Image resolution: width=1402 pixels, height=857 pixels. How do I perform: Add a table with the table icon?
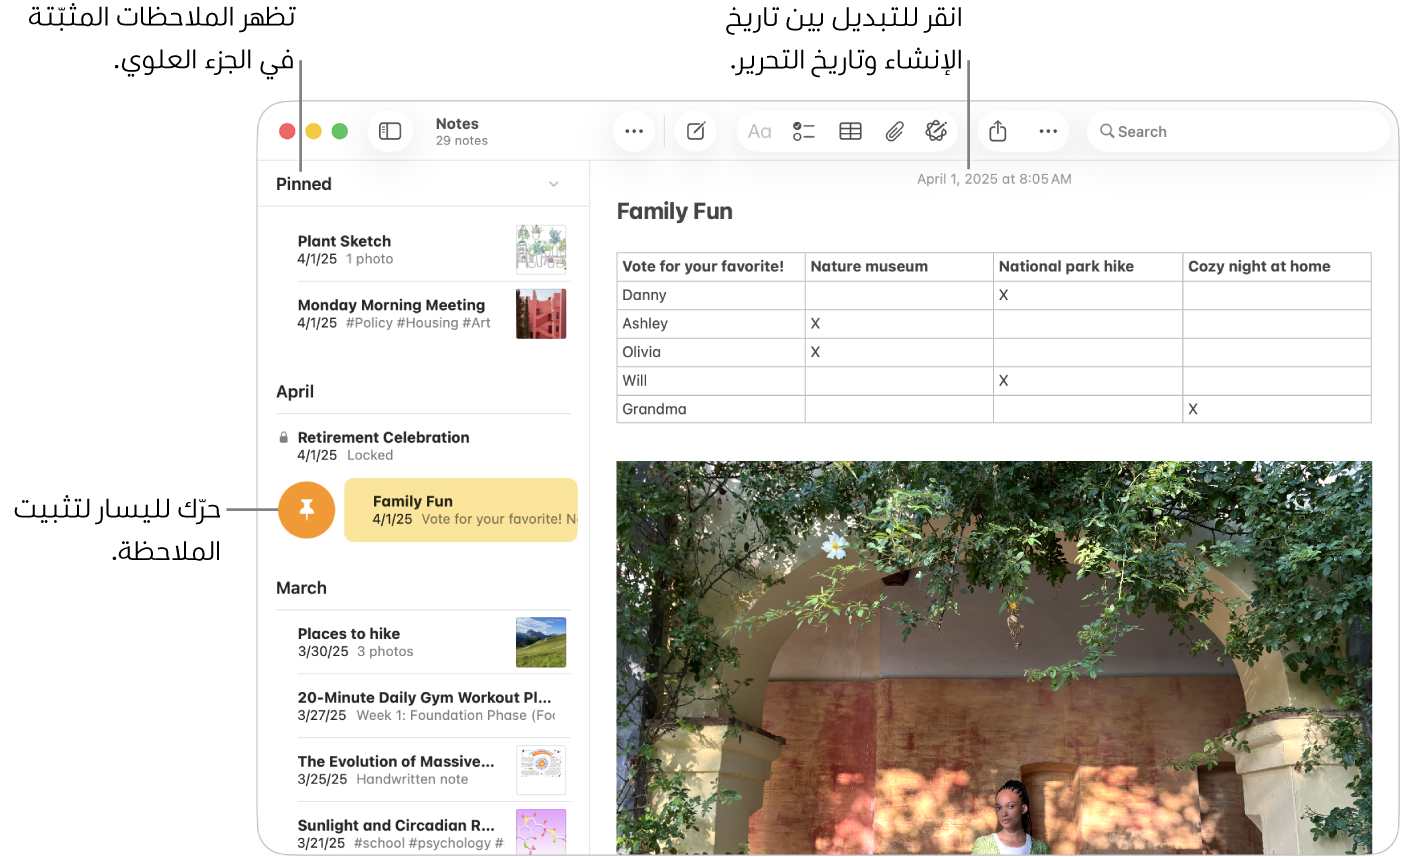click(x=850, y=131)
